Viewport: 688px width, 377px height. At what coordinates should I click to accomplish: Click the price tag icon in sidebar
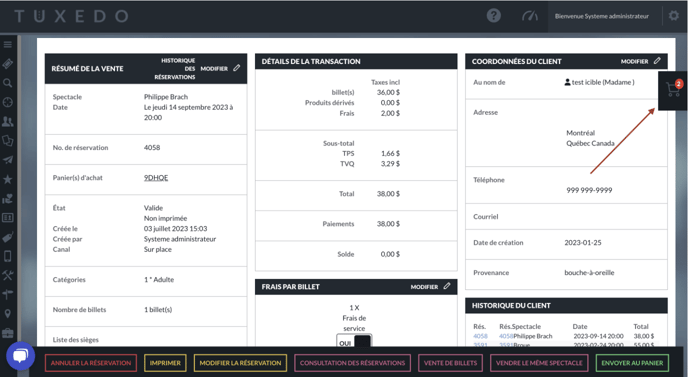(7, 237)
